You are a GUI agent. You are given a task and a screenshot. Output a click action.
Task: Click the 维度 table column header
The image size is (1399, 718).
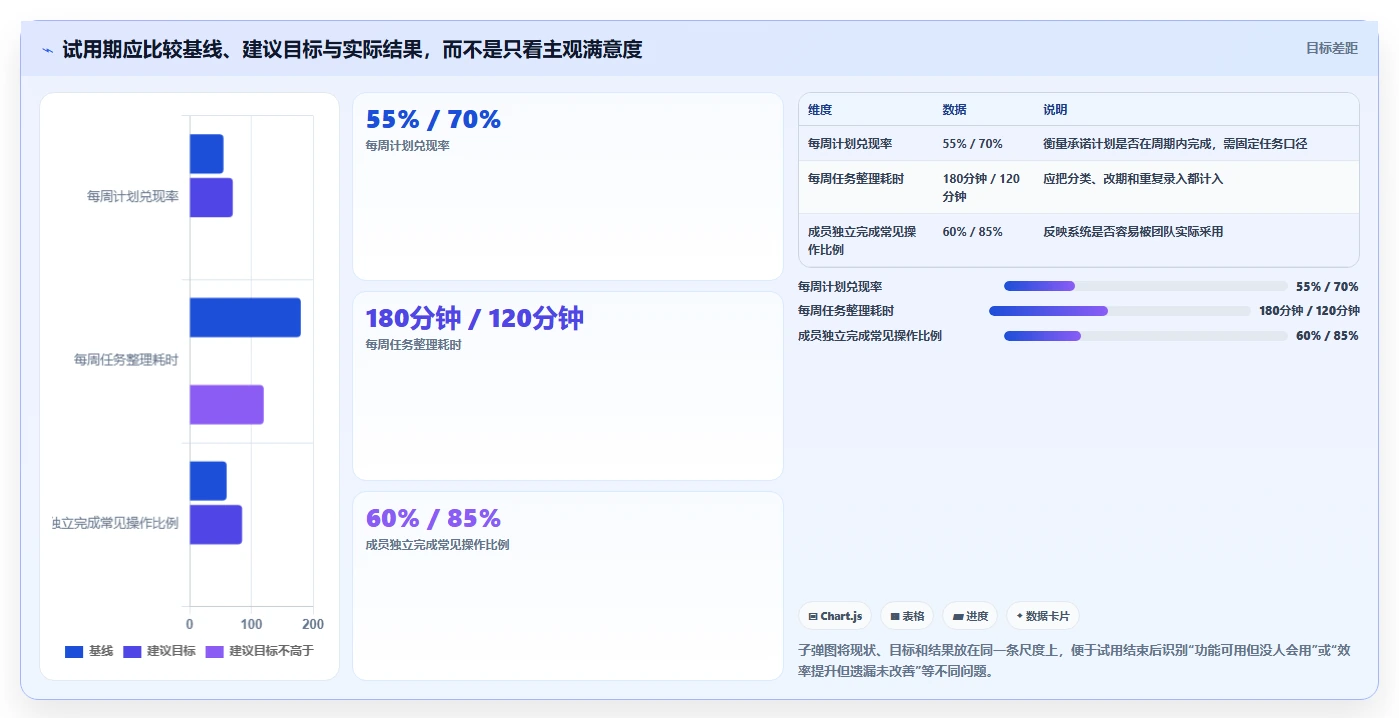click(820, 110)
